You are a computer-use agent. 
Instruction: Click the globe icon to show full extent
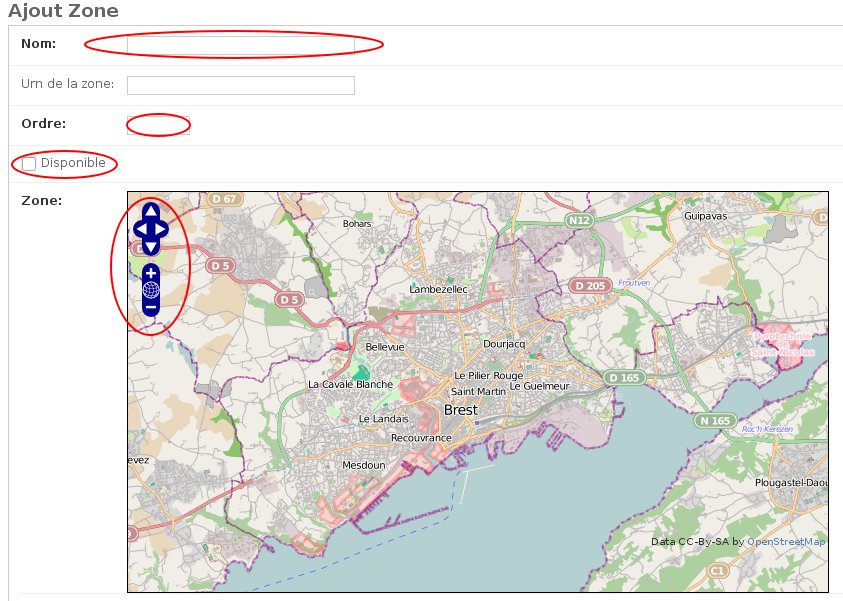(x=151, y=290)
